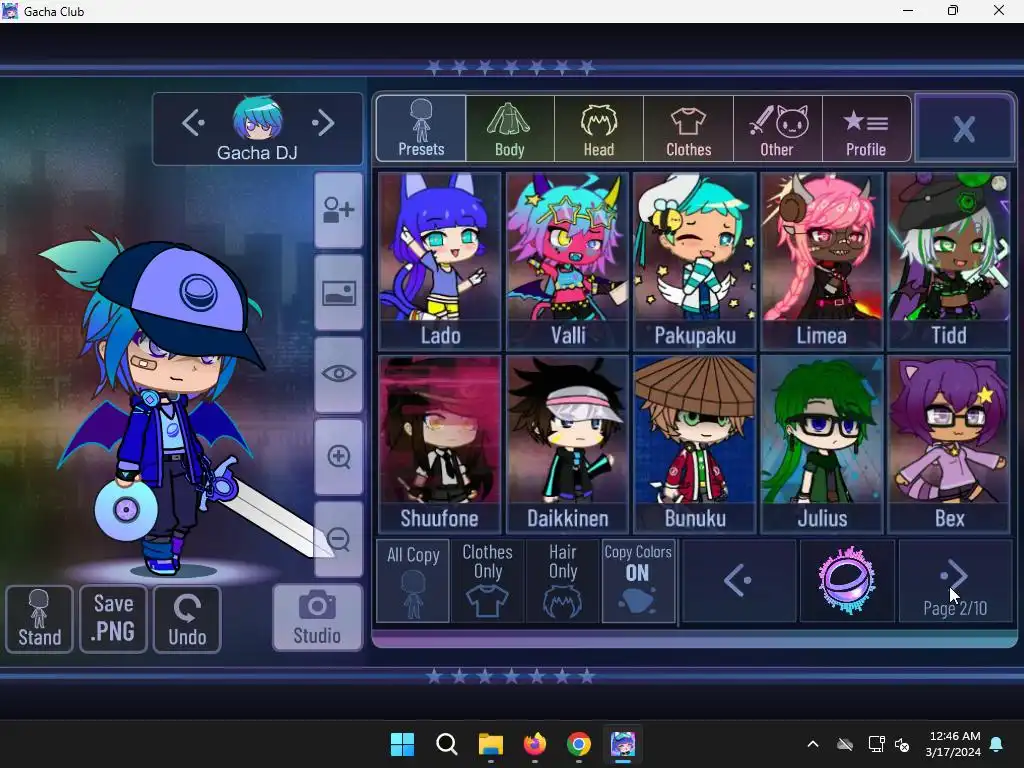The width and height of the screenshot is (1024, 768).
Task: Choose the Valli preset
Action: point(568,261)
